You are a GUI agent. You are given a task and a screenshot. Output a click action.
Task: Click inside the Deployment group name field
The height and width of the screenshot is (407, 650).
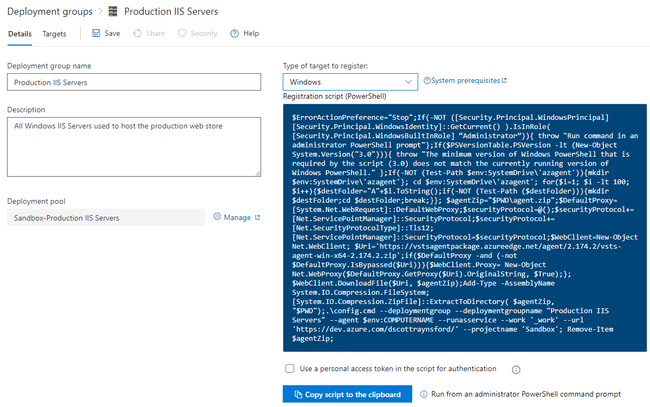tap(134, 82)
